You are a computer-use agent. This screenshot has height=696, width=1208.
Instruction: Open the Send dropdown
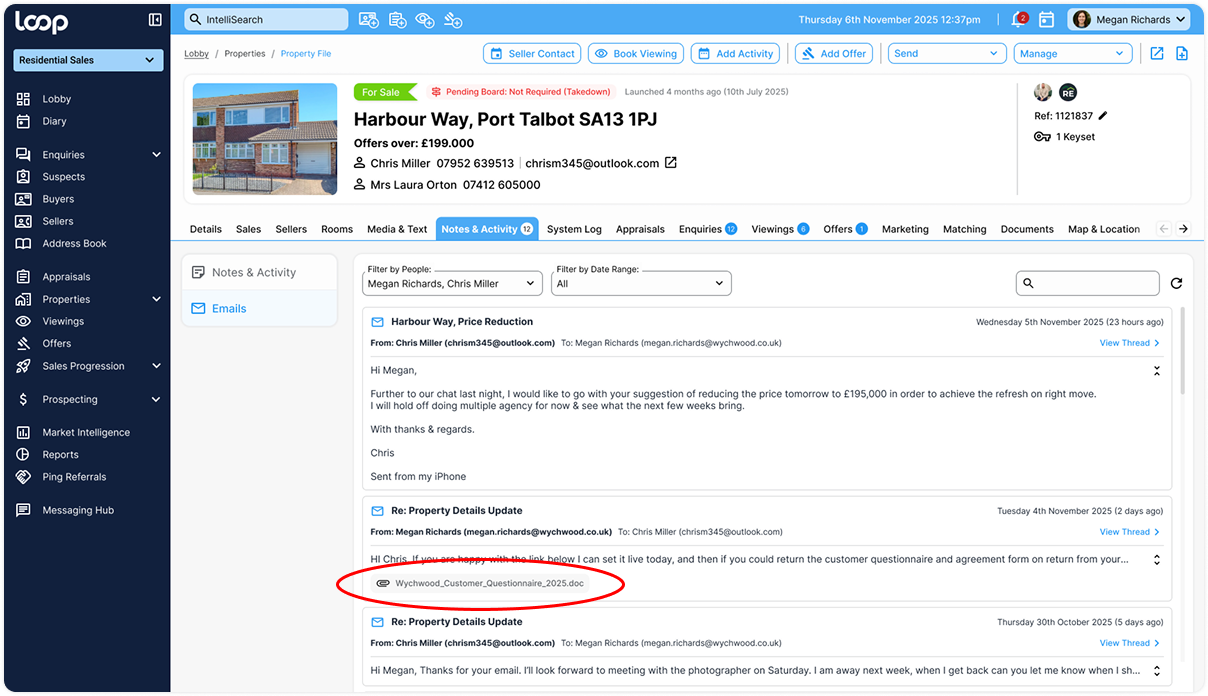pyautogui.click(x=947, y=53)
